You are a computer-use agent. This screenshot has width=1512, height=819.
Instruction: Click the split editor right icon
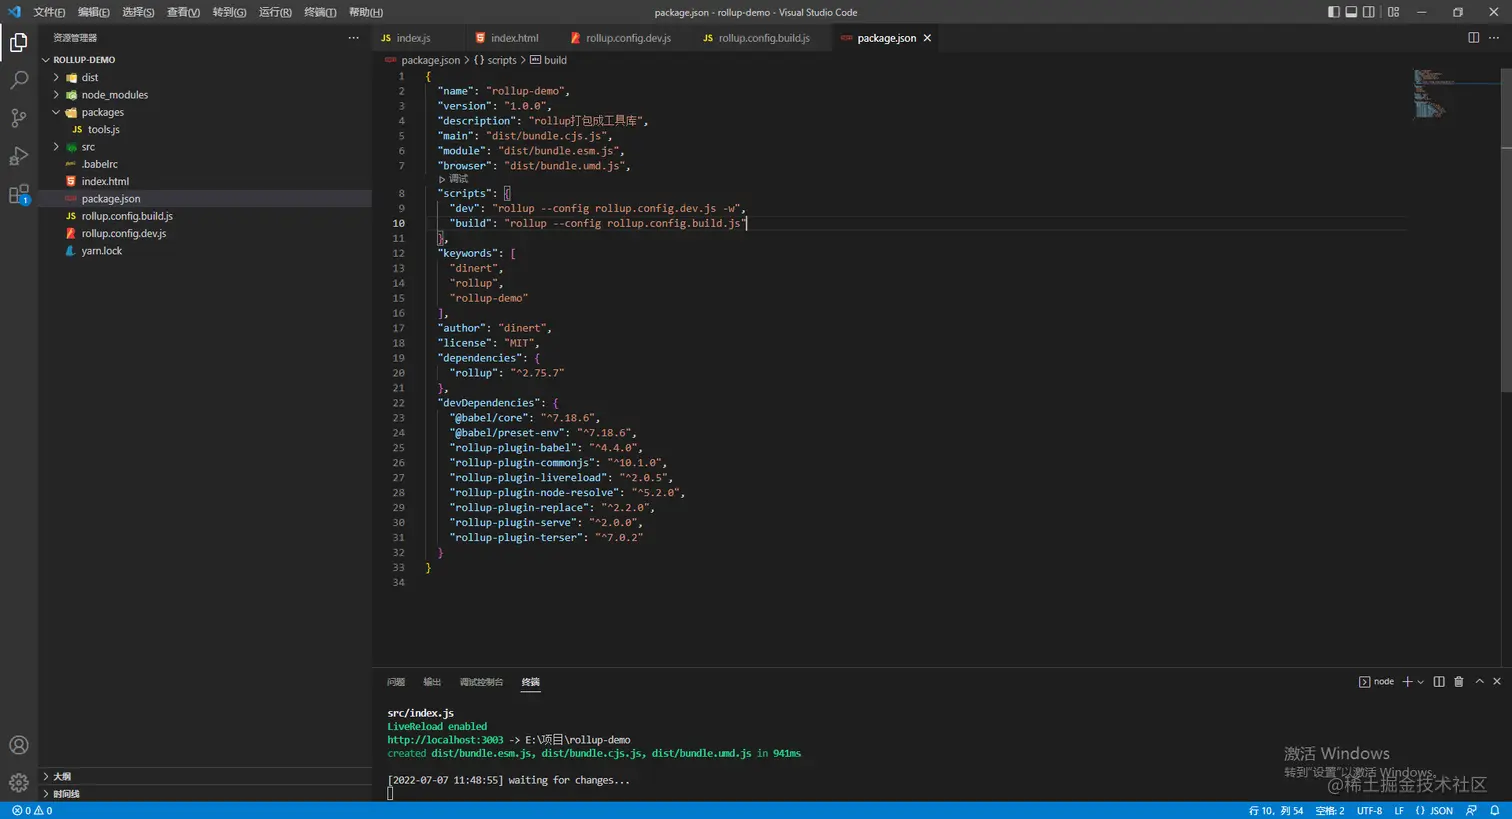click(x=1473, y=38)
